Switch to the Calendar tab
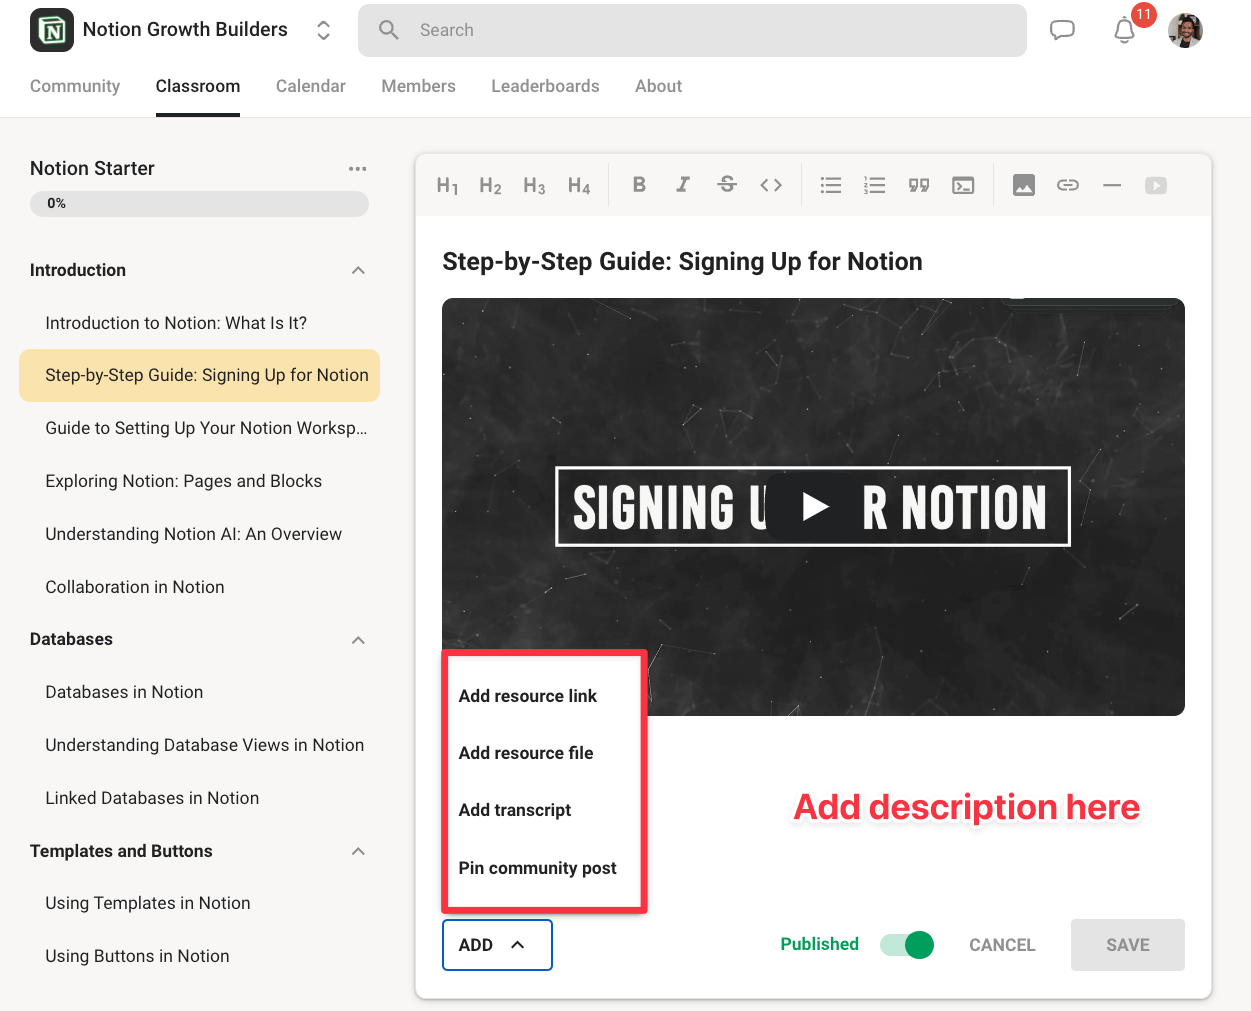The image size is (1251, 1011). (310, 86)
